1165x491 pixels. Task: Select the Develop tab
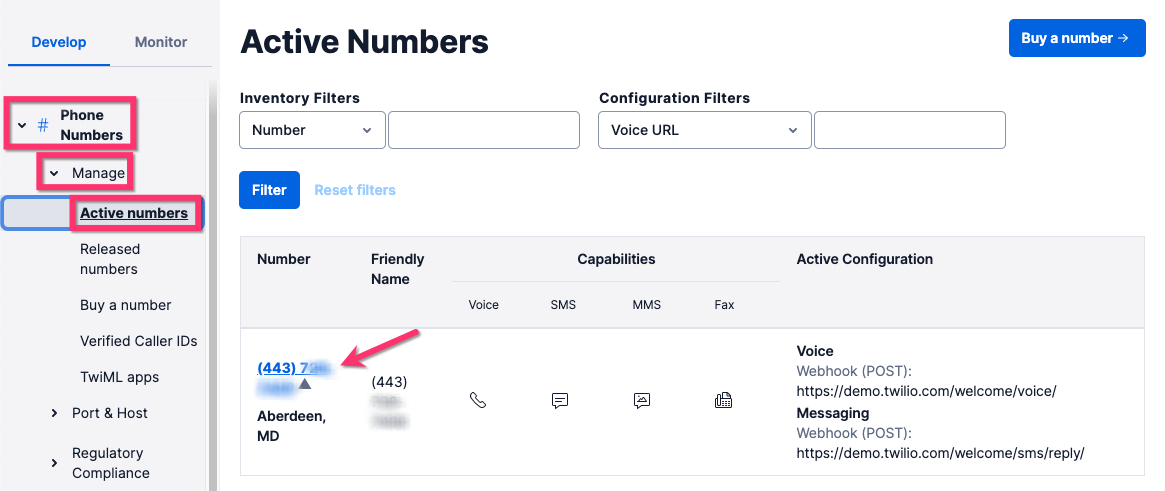point(59,42)
